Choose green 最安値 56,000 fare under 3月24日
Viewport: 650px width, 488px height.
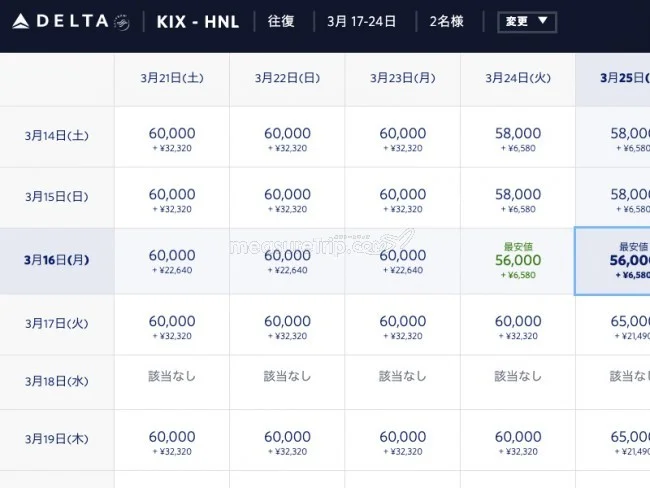point(517,261)
